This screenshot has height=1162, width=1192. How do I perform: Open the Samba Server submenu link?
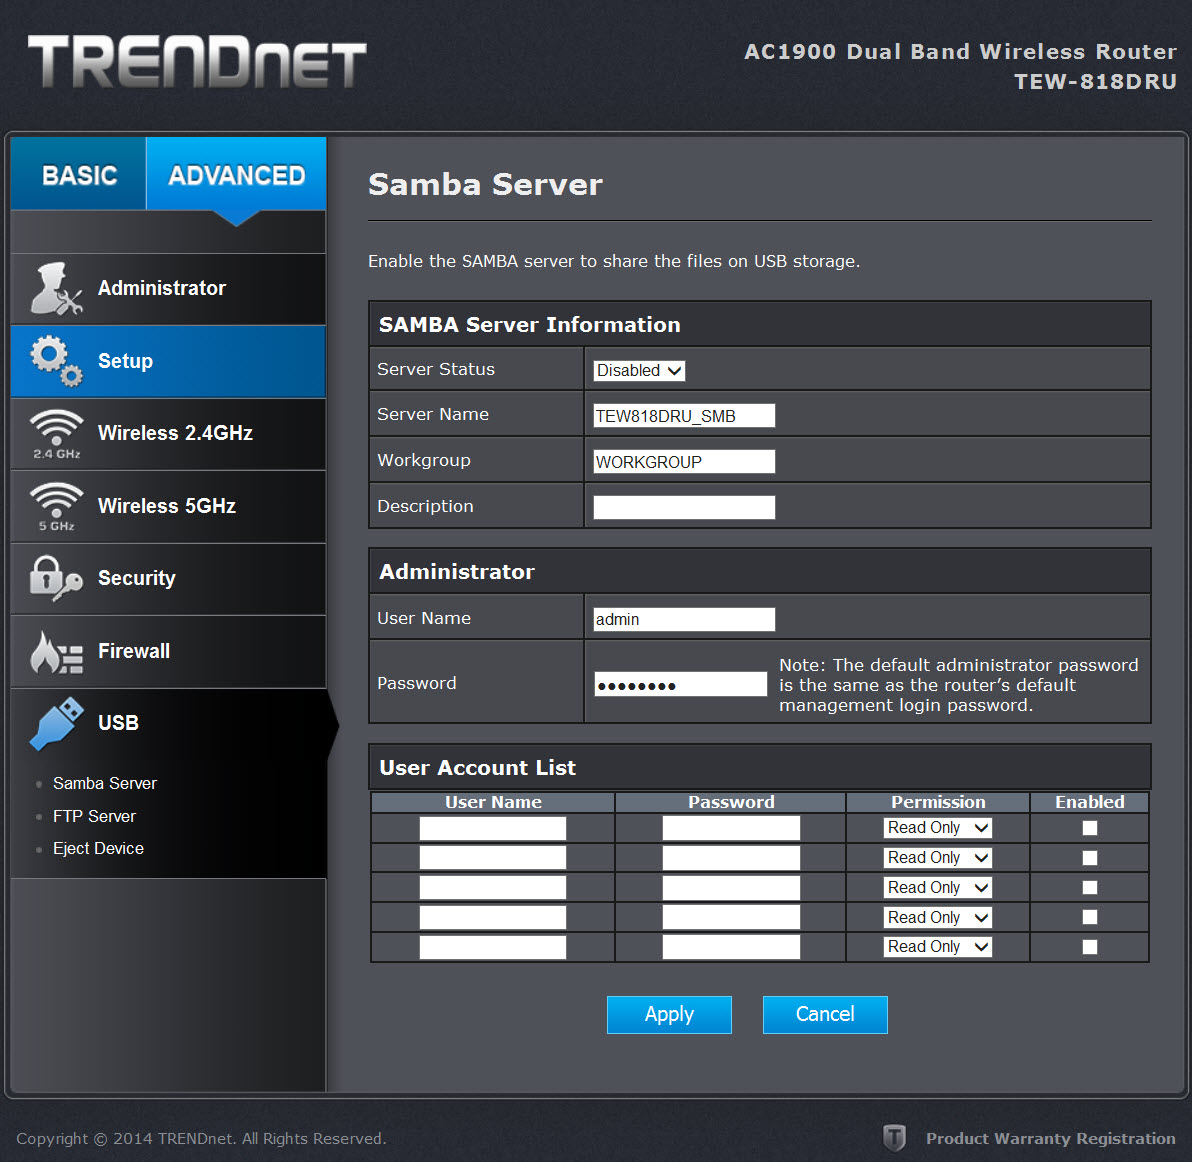pyautogui.click(x=105, y=784)
